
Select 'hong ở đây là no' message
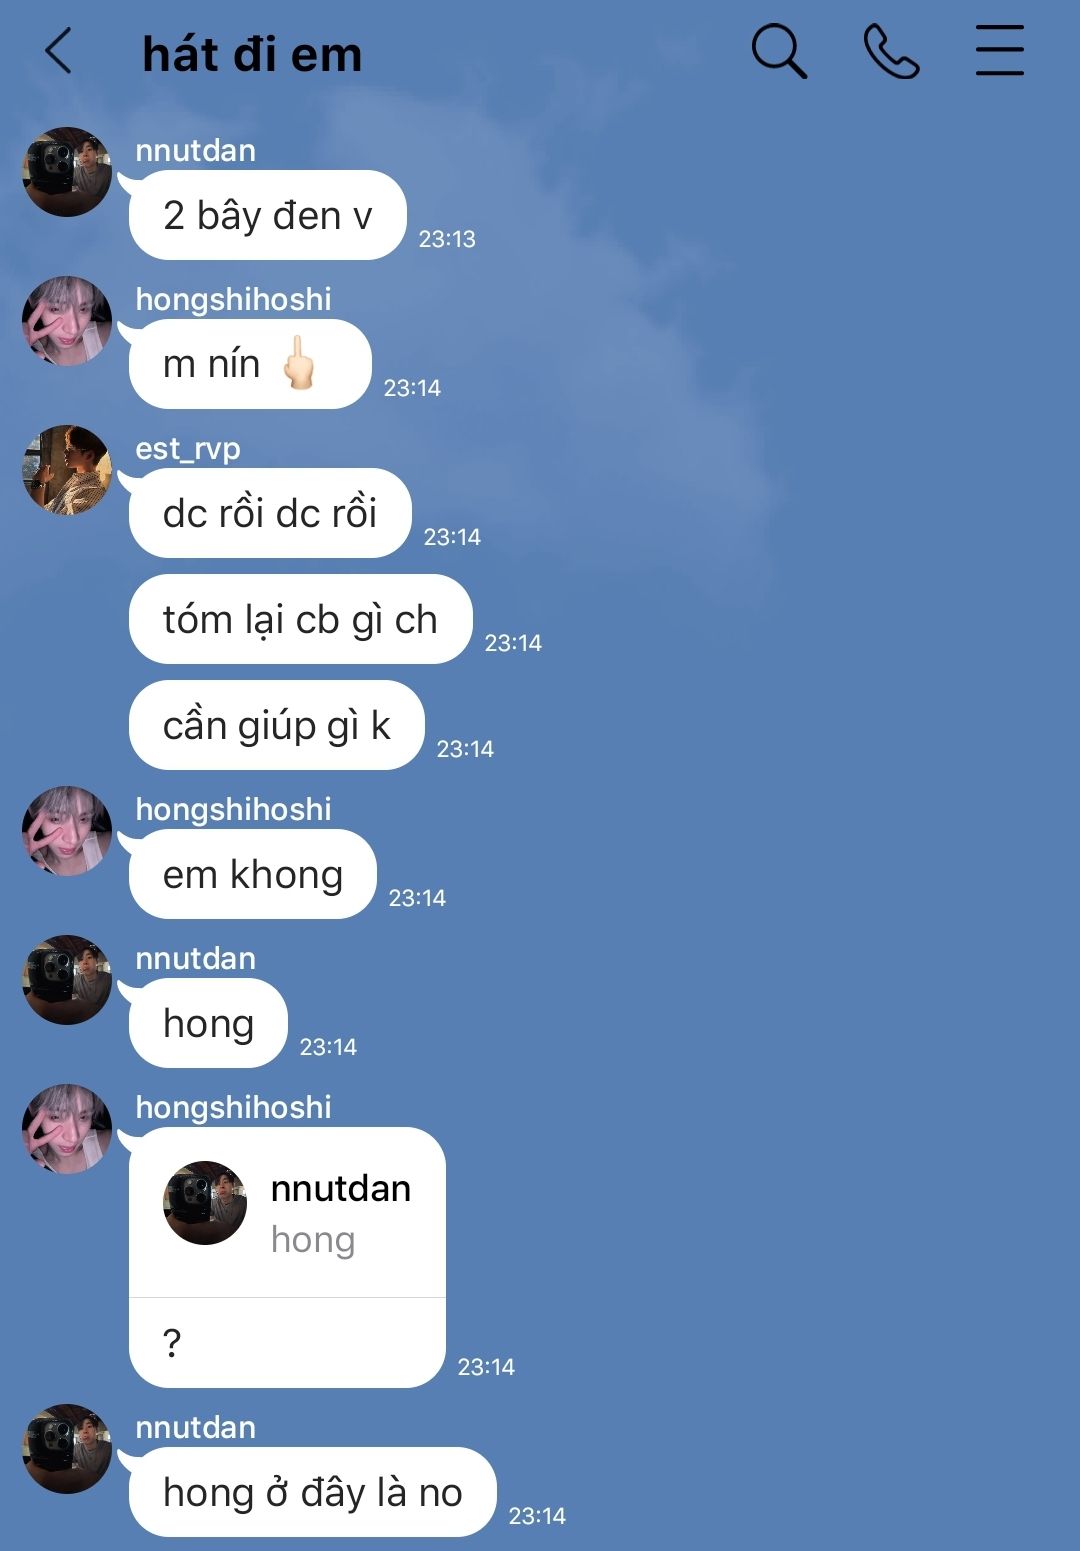pyautogui.click(x=312, y=1492)
